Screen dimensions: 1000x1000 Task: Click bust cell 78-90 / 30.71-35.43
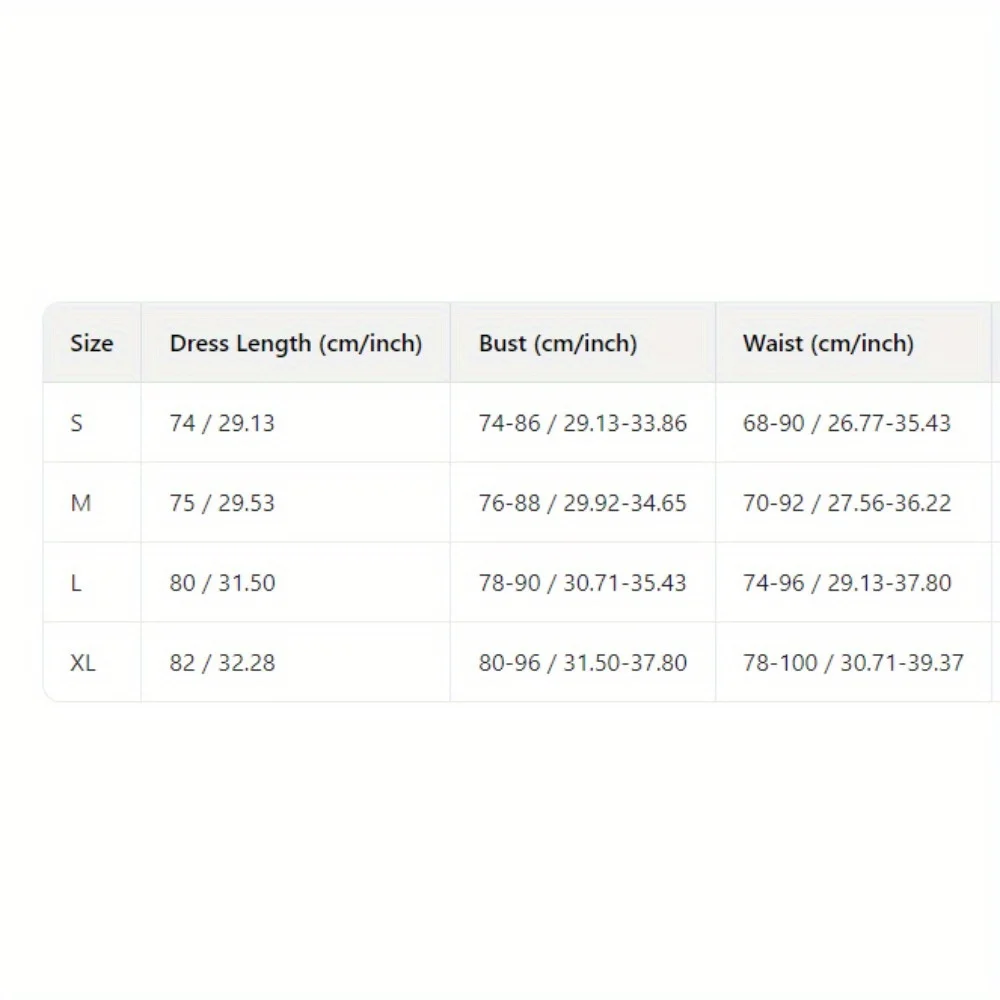click(583, 583)
